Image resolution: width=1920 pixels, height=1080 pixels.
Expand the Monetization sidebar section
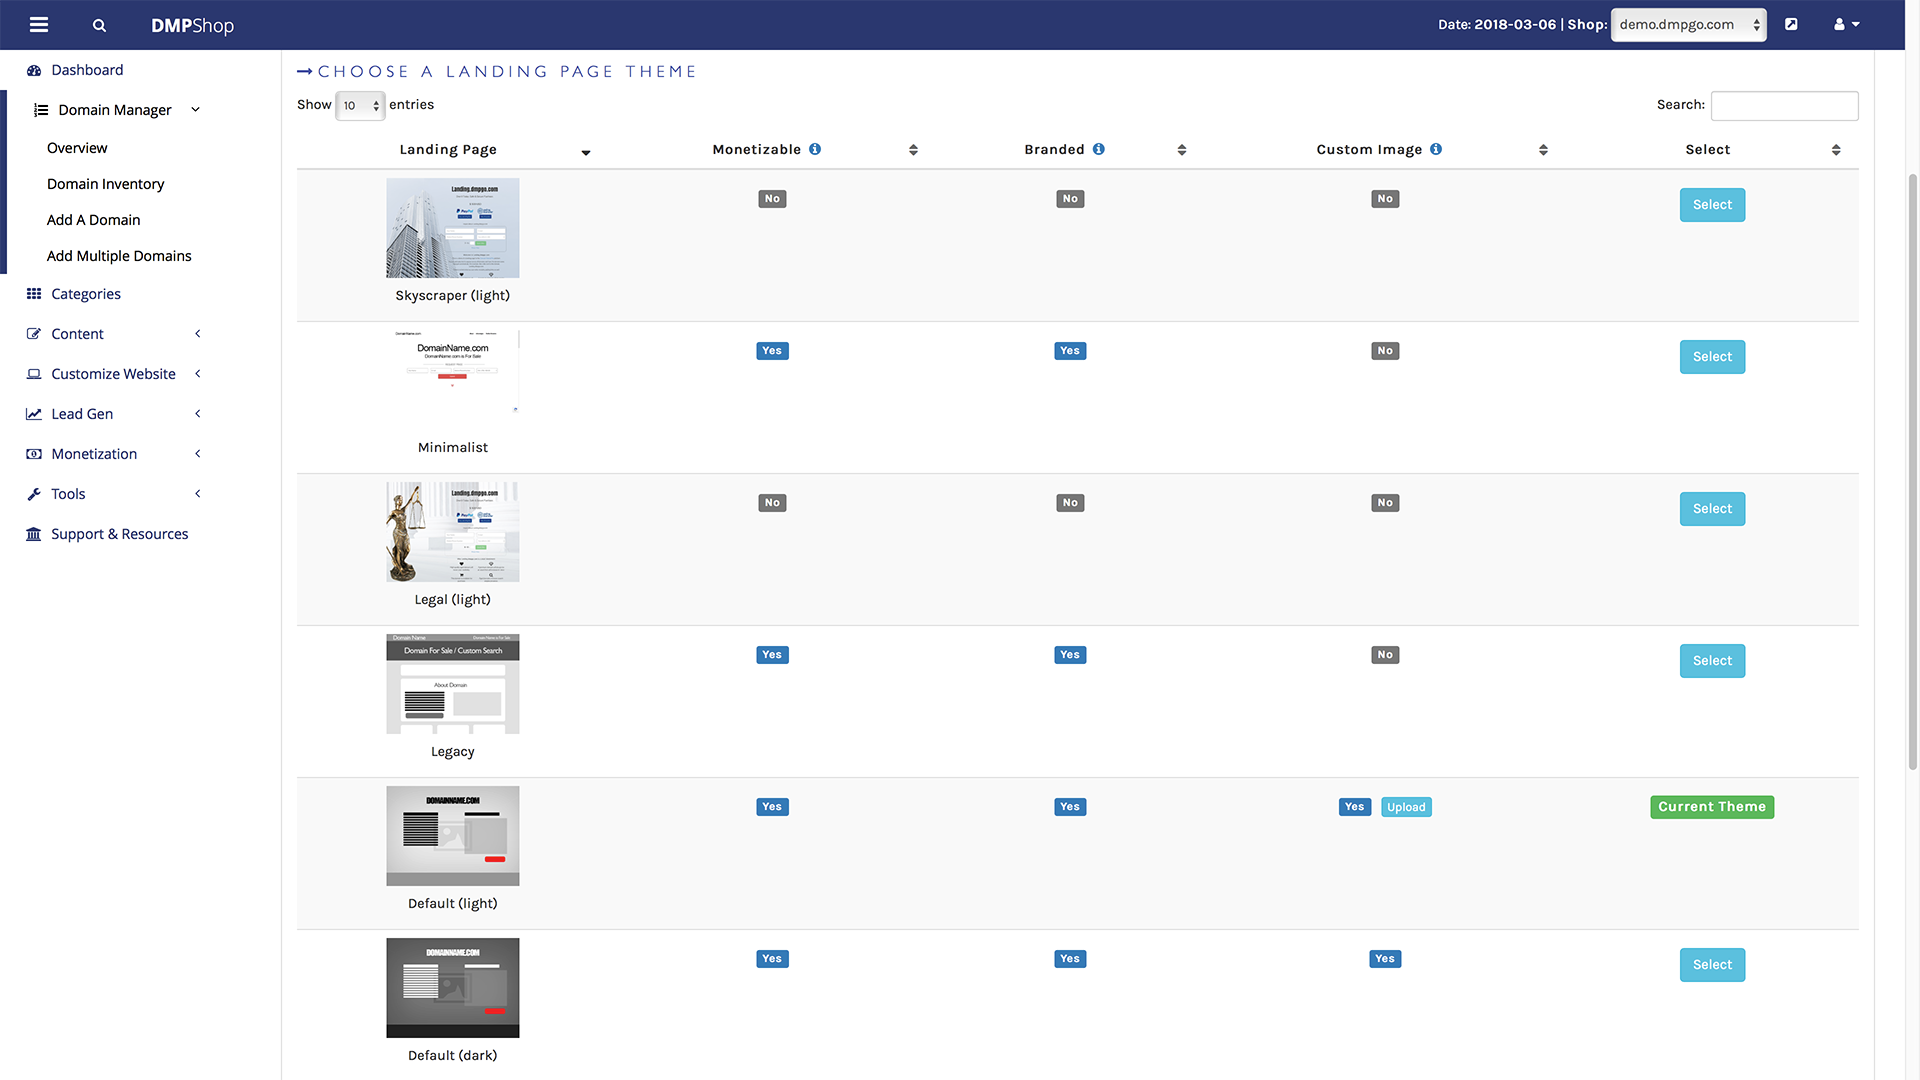pyautogui.click(x=94, y=454)
